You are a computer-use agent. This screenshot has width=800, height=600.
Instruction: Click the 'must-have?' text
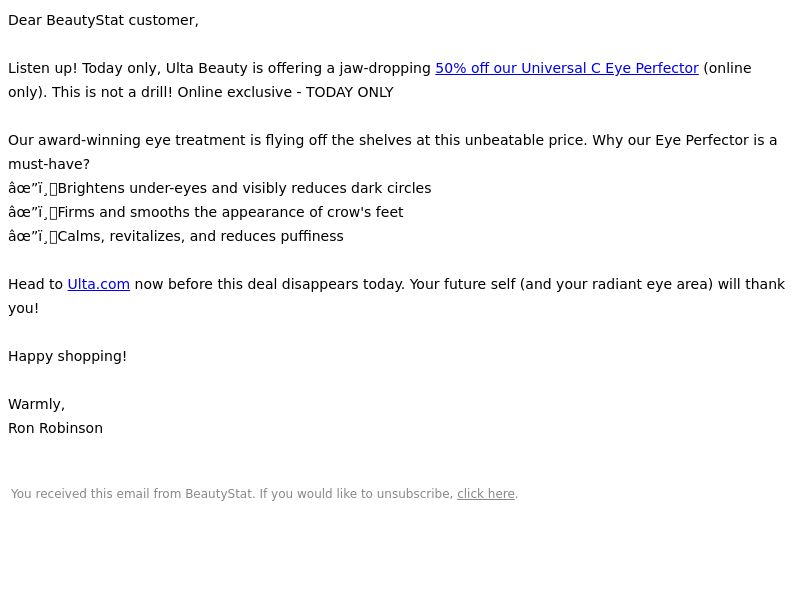[49, 164]
